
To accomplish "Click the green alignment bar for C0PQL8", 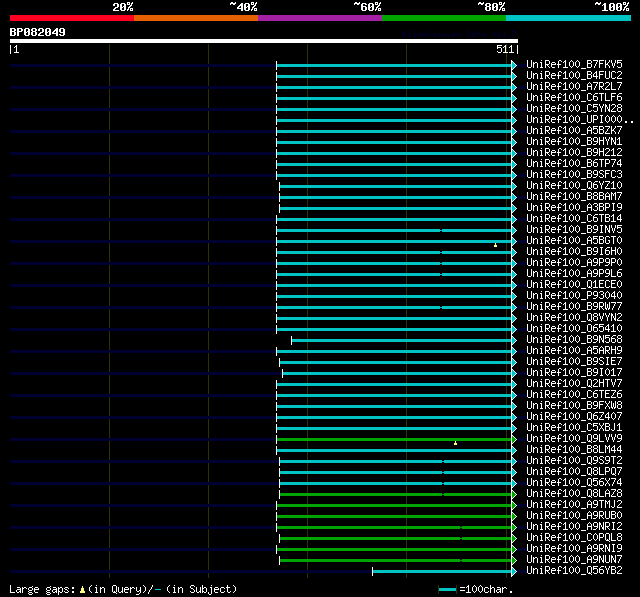I will pos(396,538).
